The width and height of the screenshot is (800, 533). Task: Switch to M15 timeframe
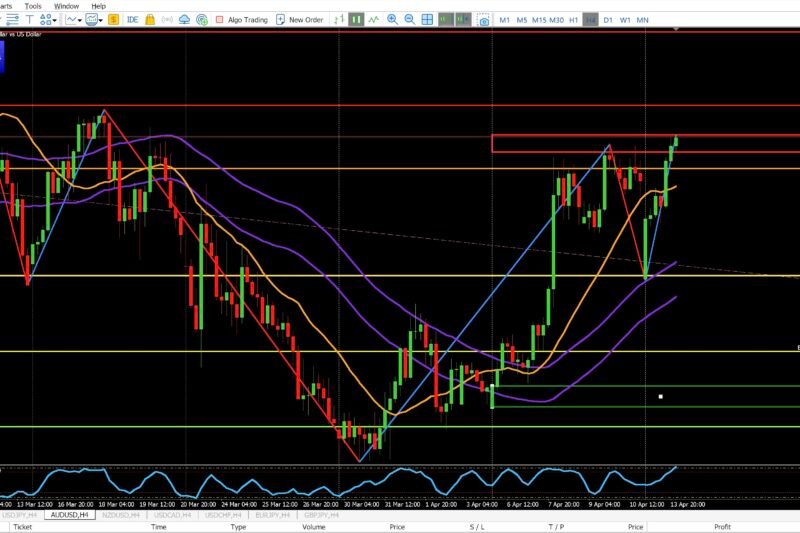pos(539,20)
